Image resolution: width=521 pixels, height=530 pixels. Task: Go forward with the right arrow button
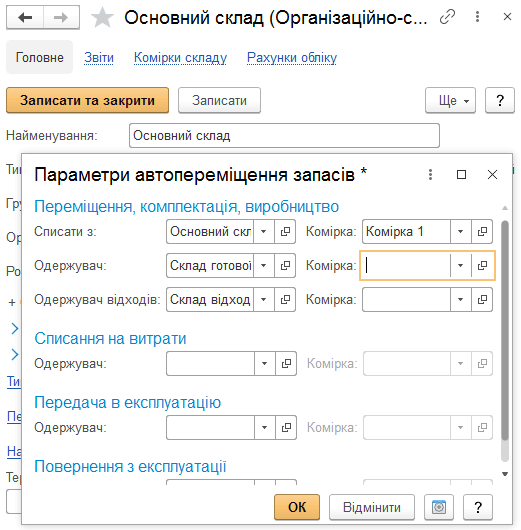61,17
